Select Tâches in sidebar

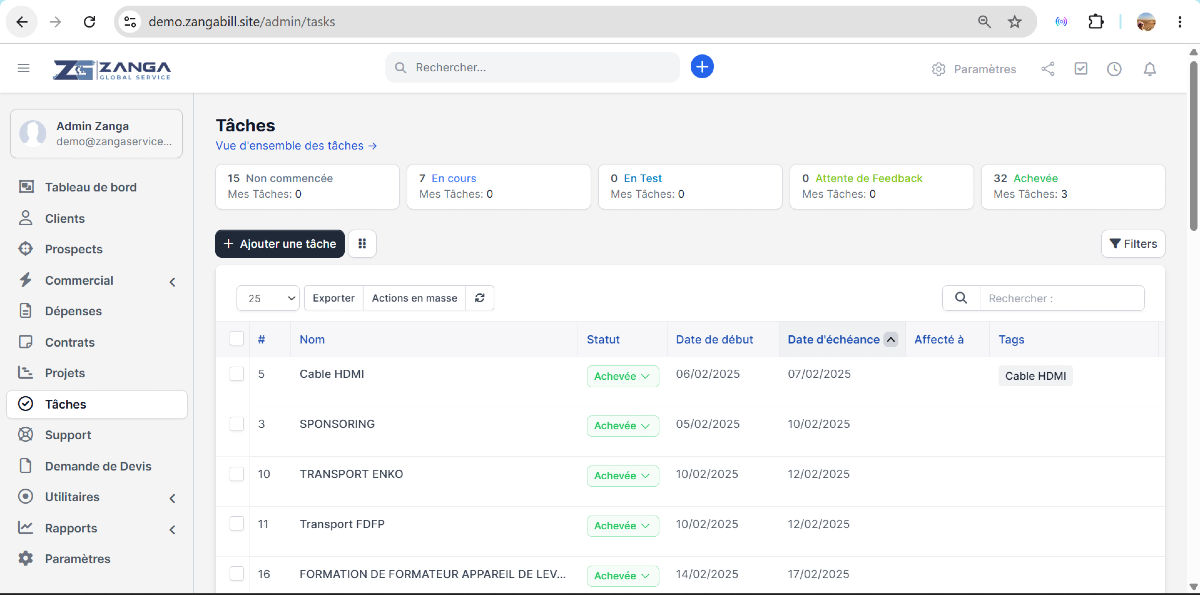(96, 404)
